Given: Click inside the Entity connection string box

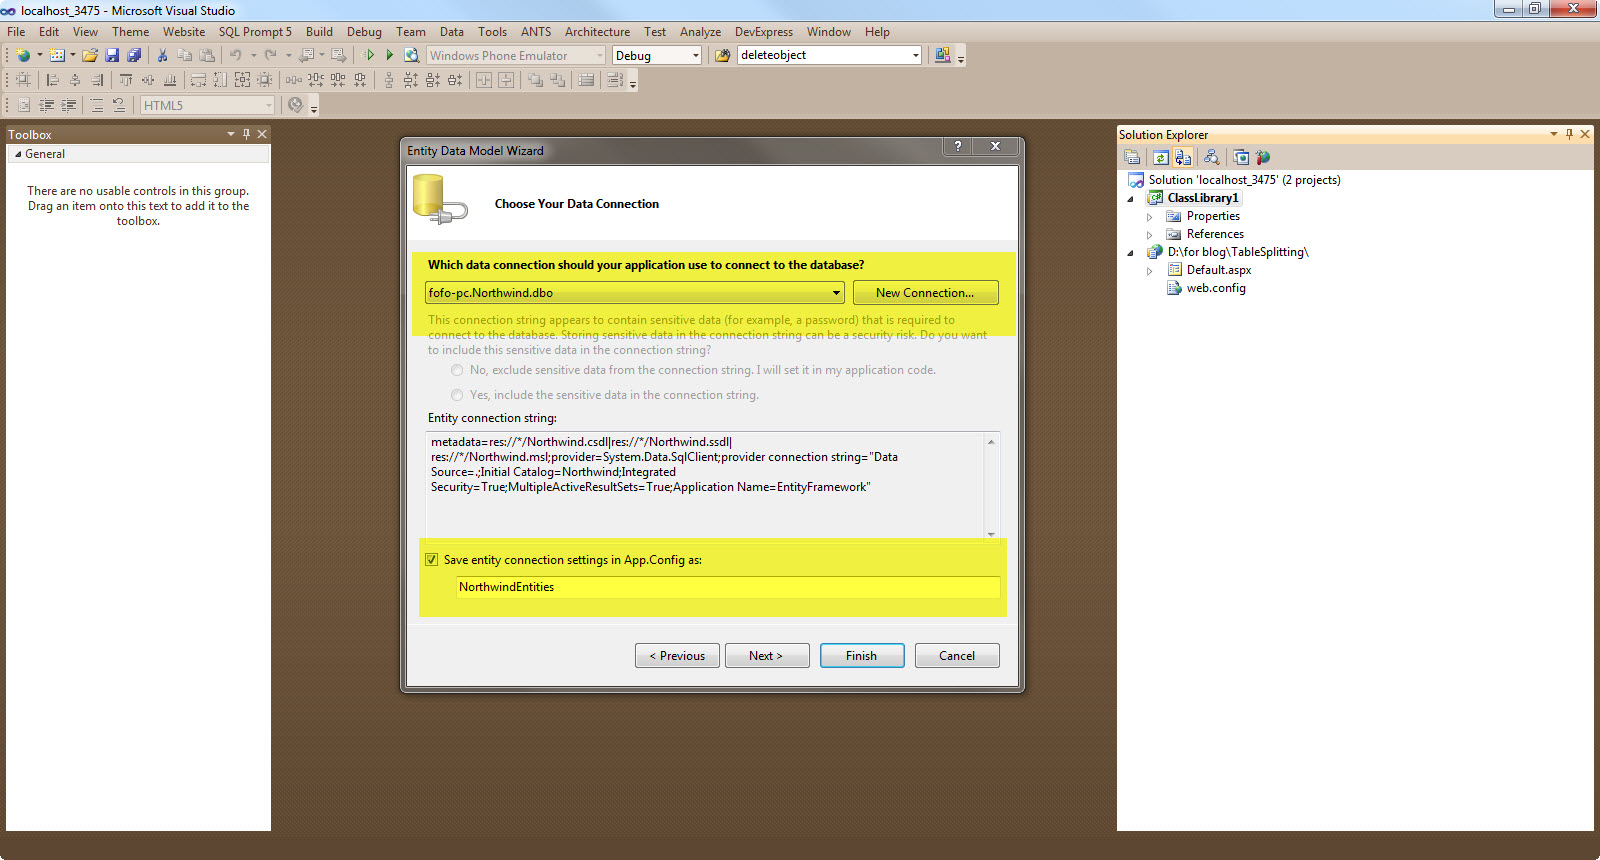Looking at the screenshot, I should click(x=705, y=486).
